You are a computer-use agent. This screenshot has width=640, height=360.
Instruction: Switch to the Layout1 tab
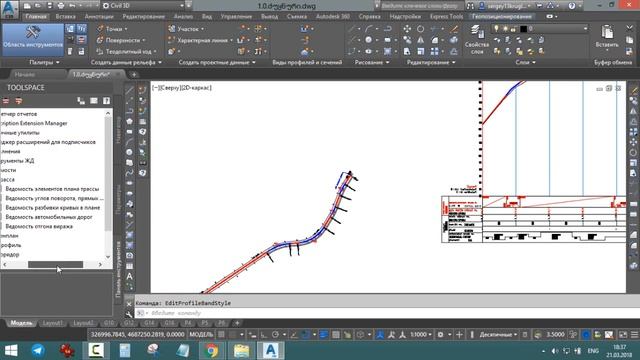pos(53,323)
